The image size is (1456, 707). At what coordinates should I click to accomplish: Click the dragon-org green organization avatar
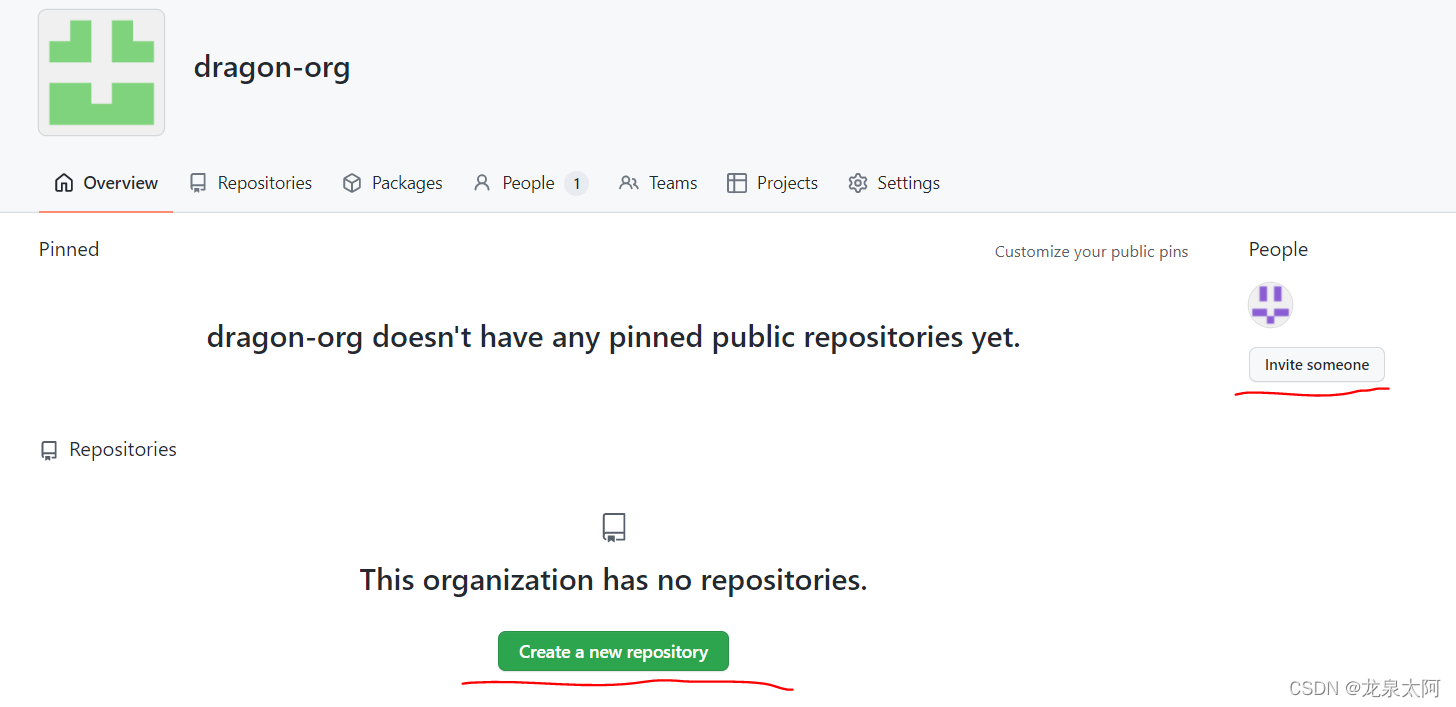tap(101, 72)
